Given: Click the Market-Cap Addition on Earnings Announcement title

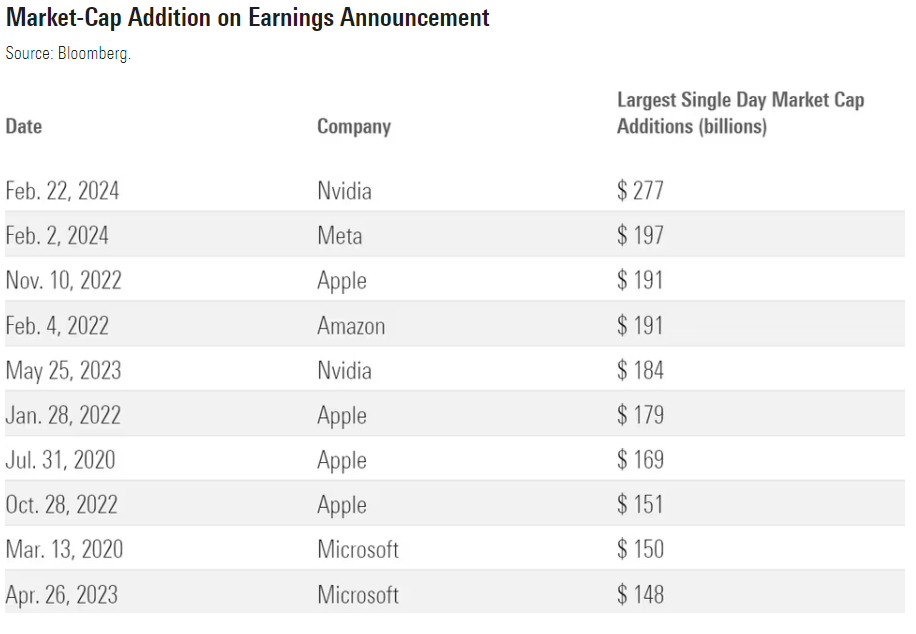Looking at the screenshot, I should pos(248,17).
